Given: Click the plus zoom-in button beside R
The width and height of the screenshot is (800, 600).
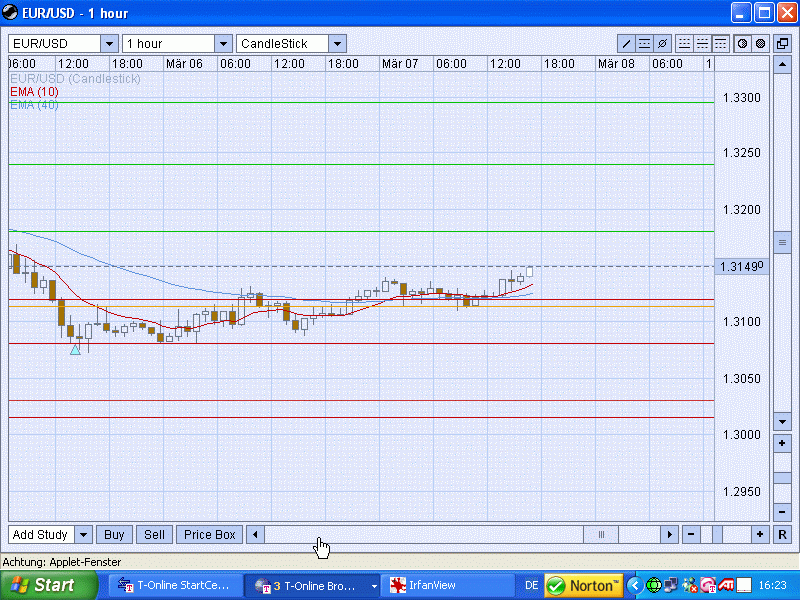Looking at the screenshot, I should point(761,535).
